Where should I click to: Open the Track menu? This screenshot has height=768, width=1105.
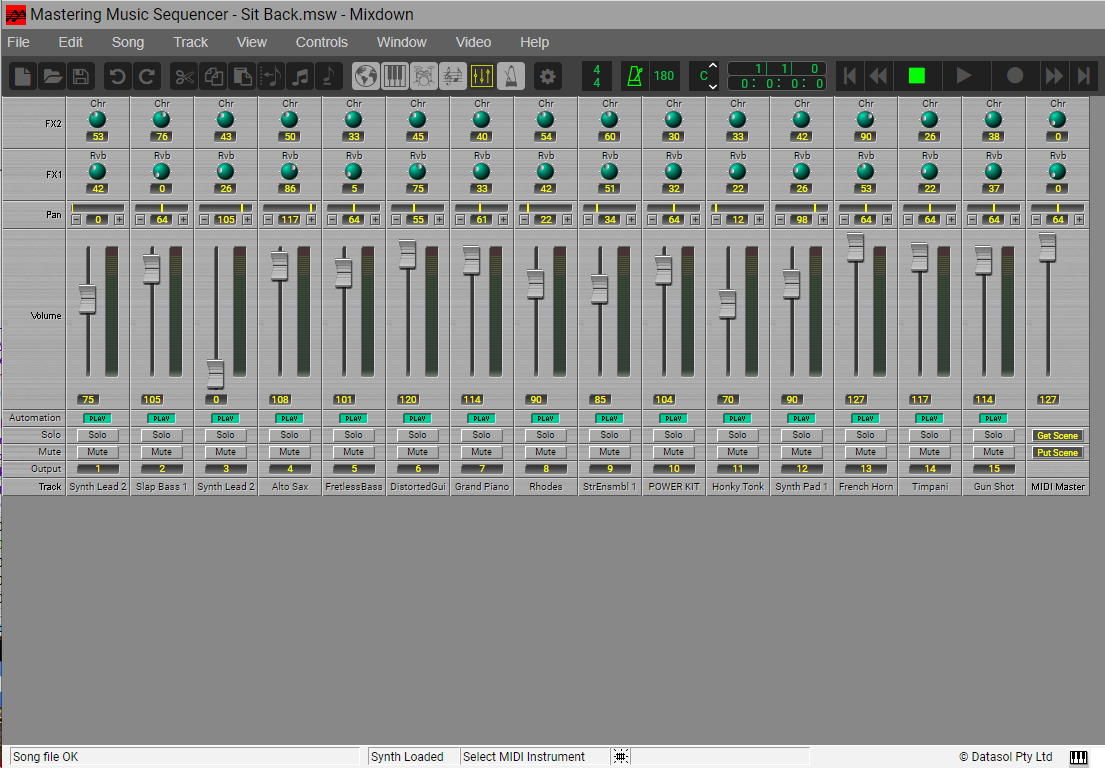coord(190,42)
